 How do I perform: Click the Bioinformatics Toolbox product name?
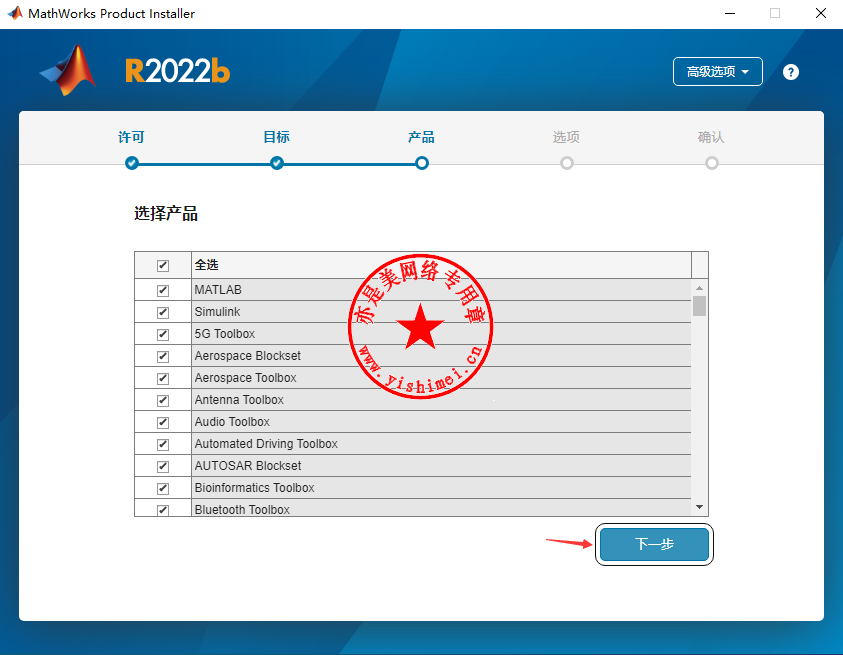point(254,488)
